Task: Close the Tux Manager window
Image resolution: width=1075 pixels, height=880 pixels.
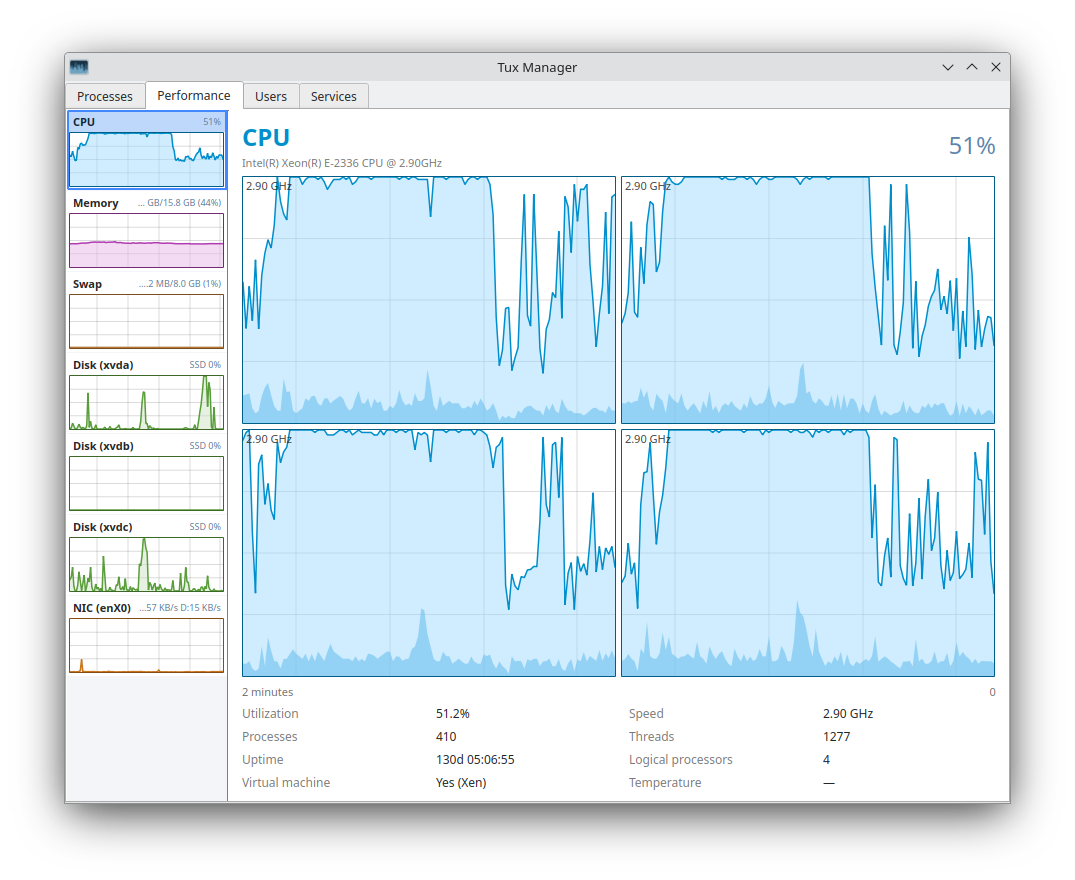Action: click(x=995, y=67)
